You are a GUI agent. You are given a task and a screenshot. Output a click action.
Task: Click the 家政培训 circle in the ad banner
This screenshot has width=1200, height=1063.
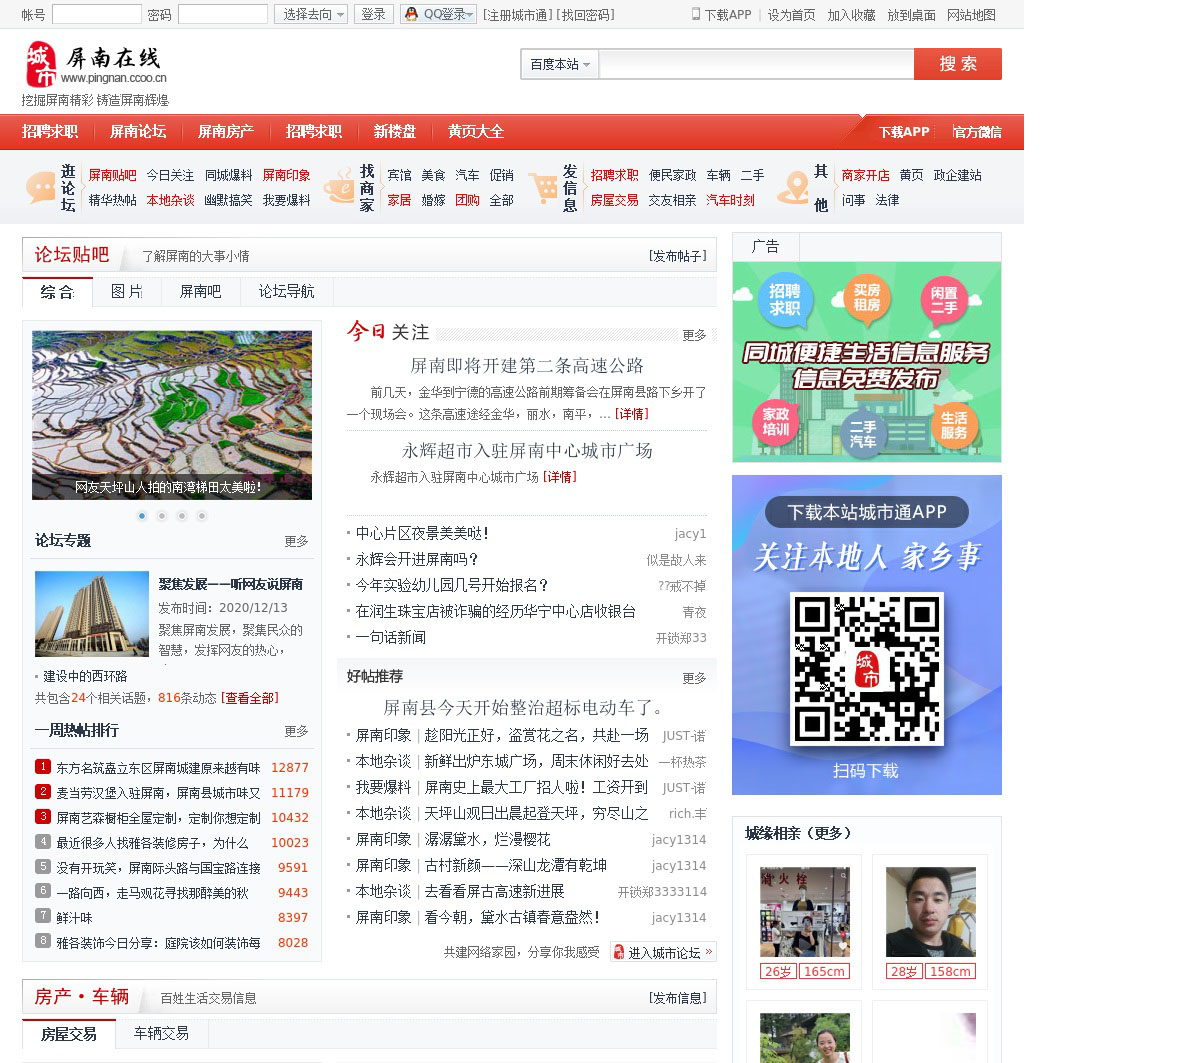coord(775,422)
